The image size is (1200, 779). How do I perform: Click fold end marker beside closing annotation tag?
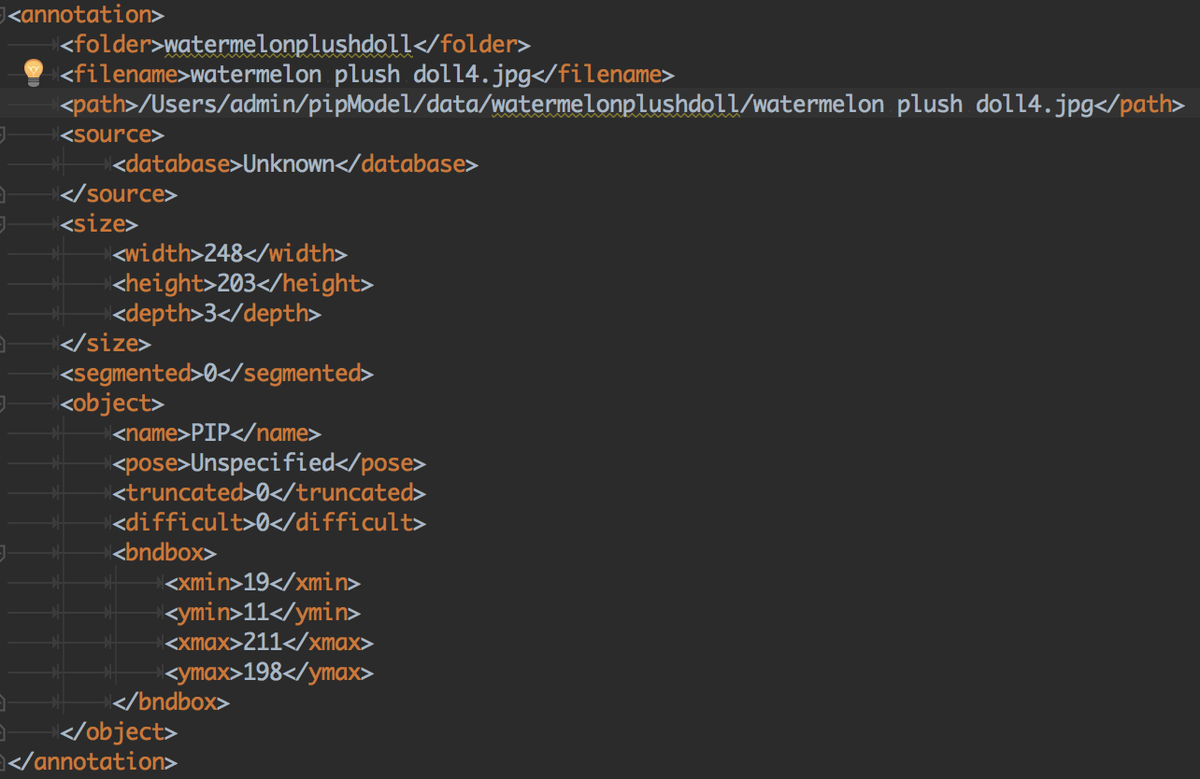[3, 762]
